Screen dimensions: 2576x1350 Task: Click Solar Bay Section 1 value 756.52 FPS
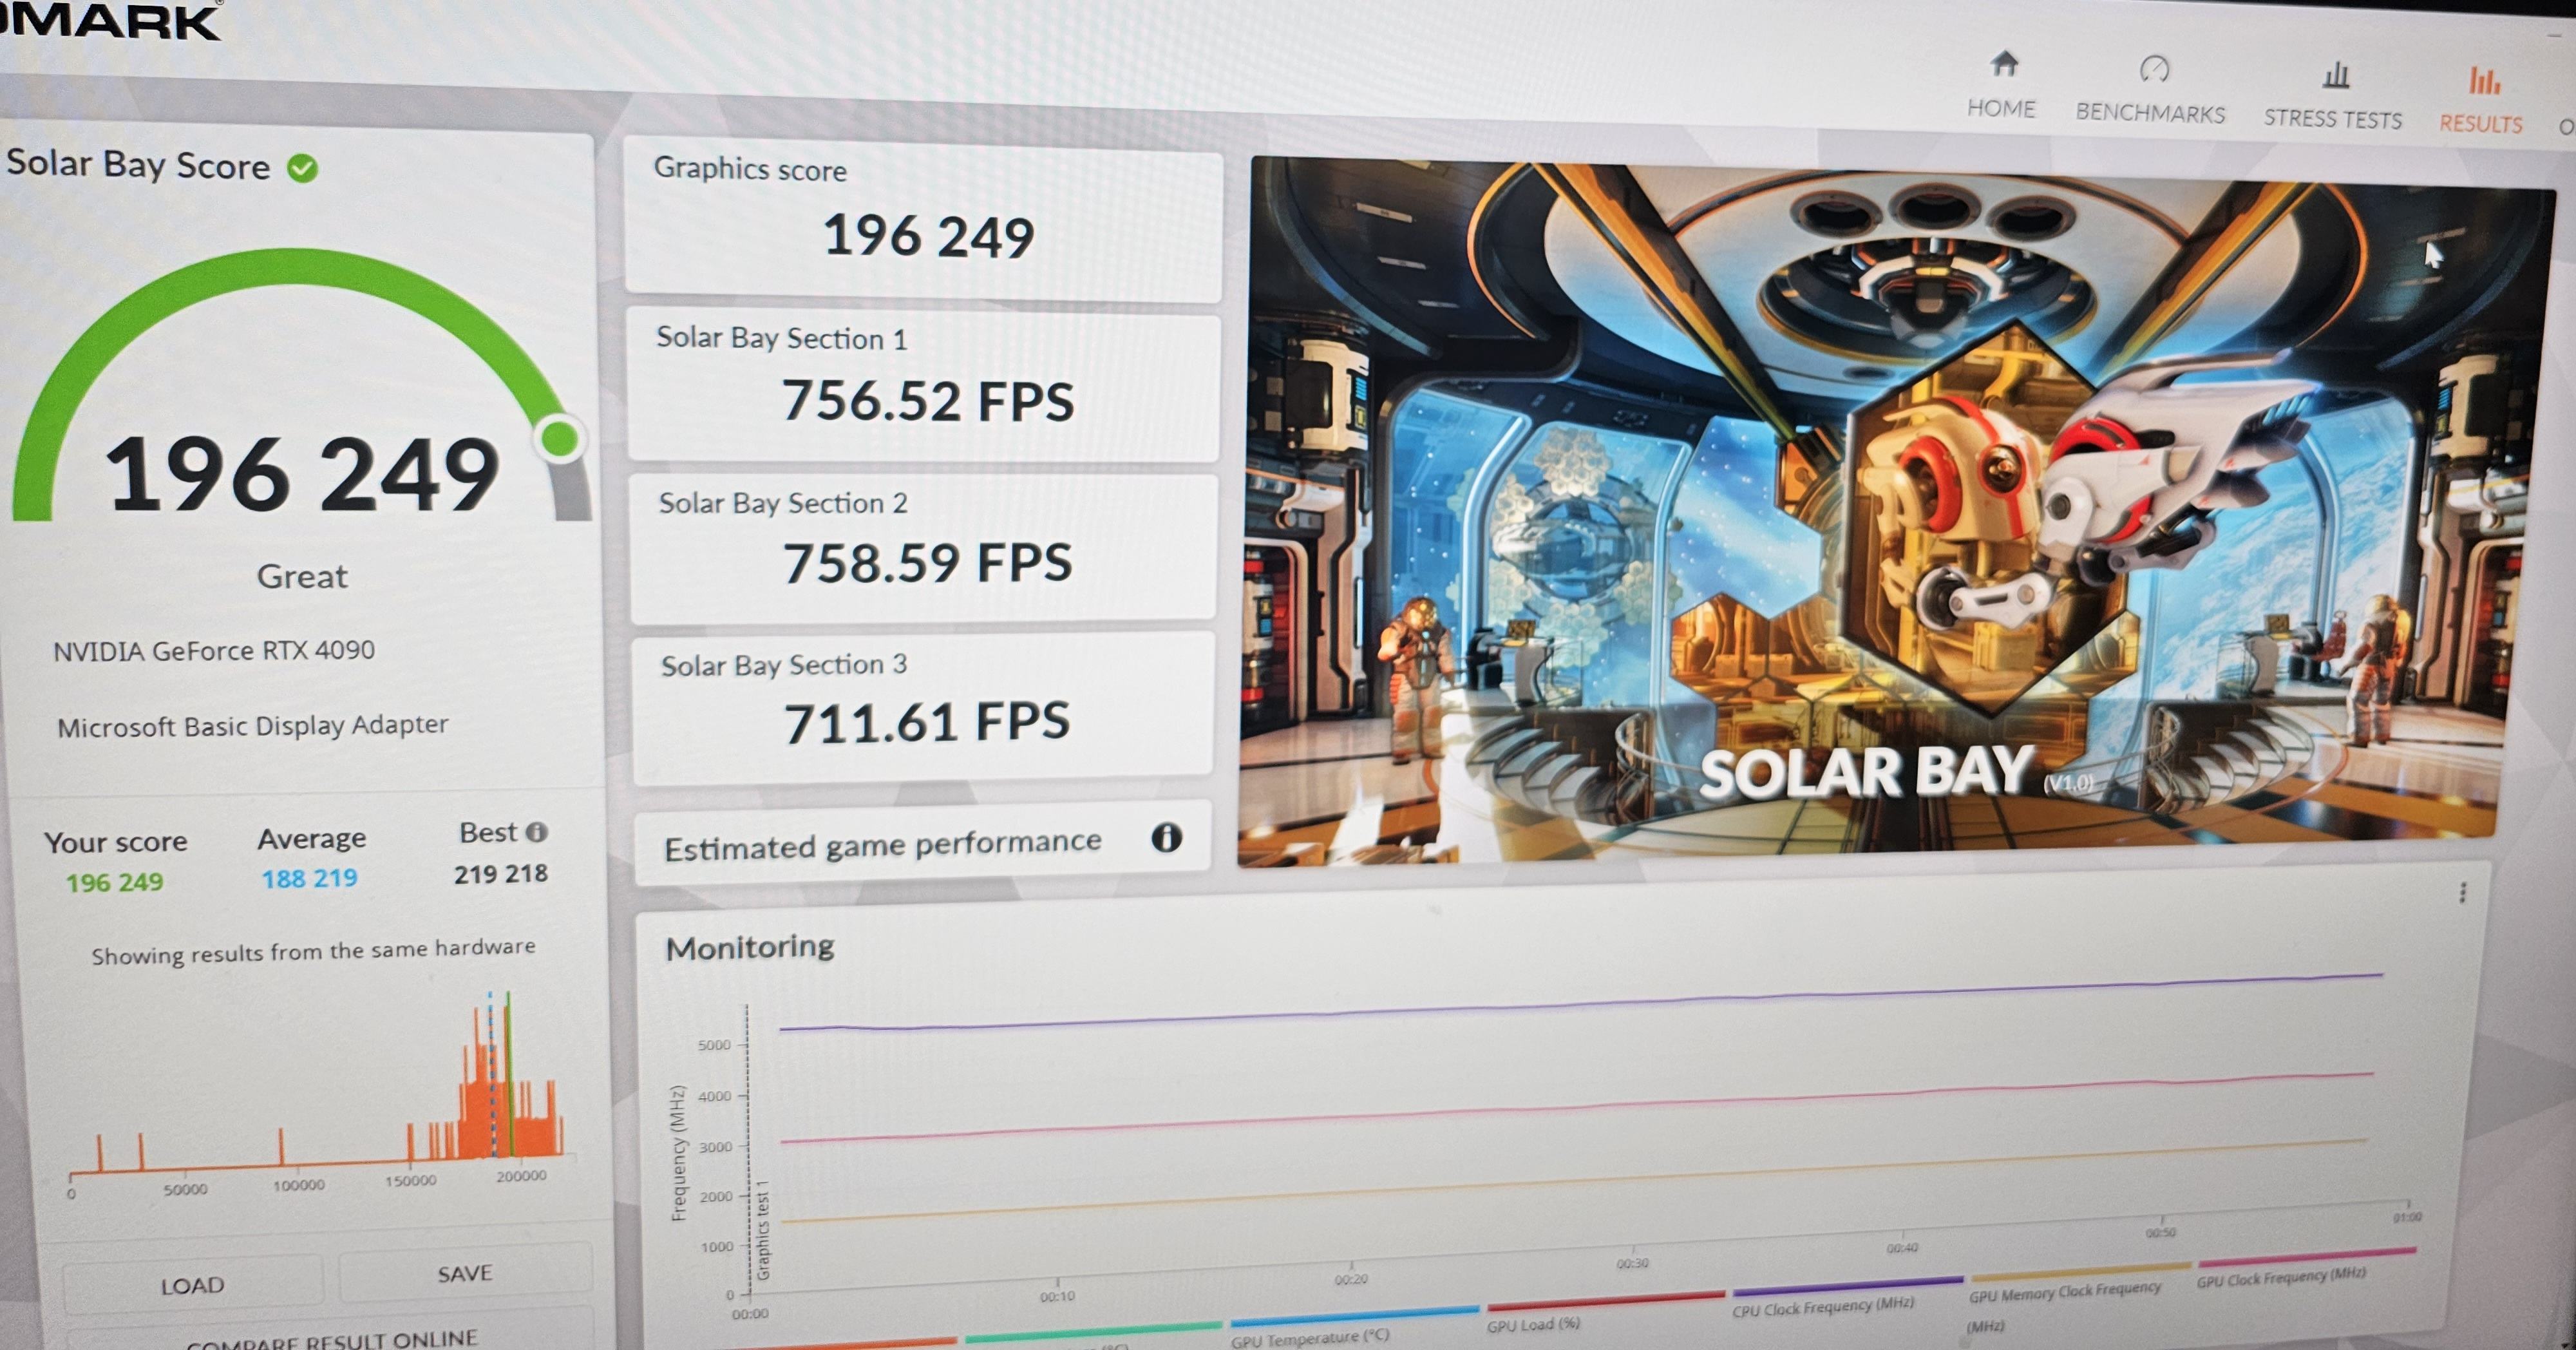[927, 401]
